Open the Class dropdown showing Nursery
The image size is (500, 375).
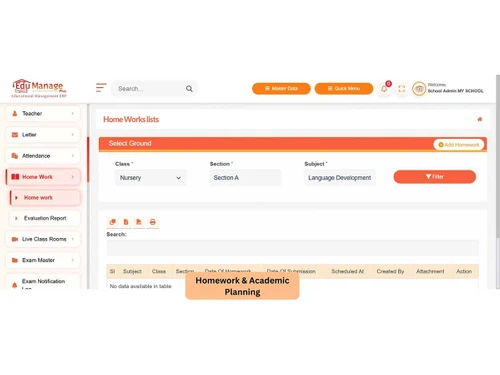click(151, 178)
